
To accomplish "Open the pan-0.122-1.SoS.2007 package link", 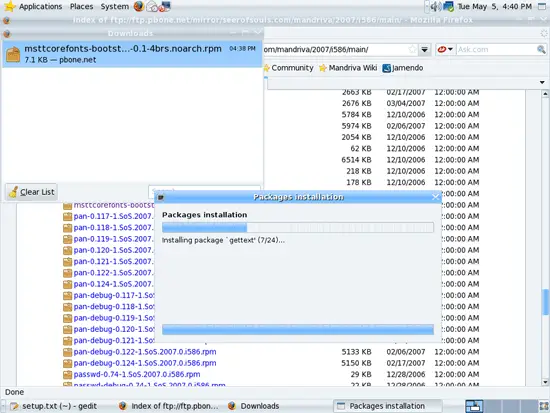I will [113, 273].
